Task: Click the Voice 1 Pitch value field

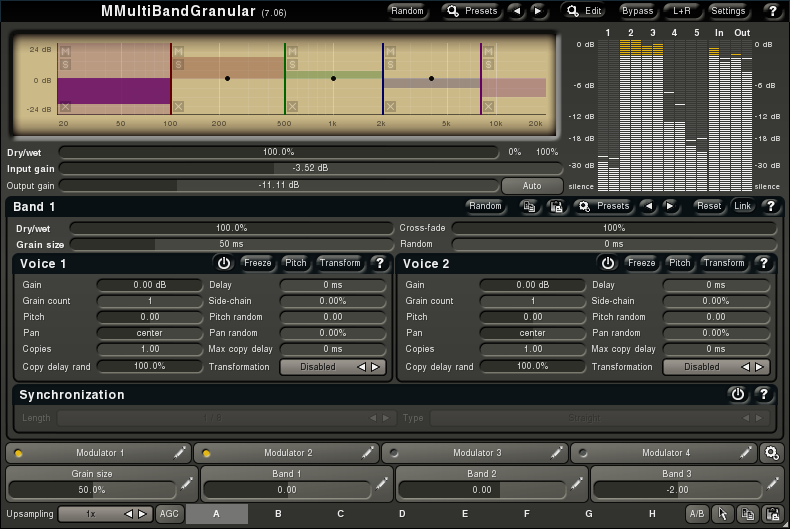Action: coord(150,317)
